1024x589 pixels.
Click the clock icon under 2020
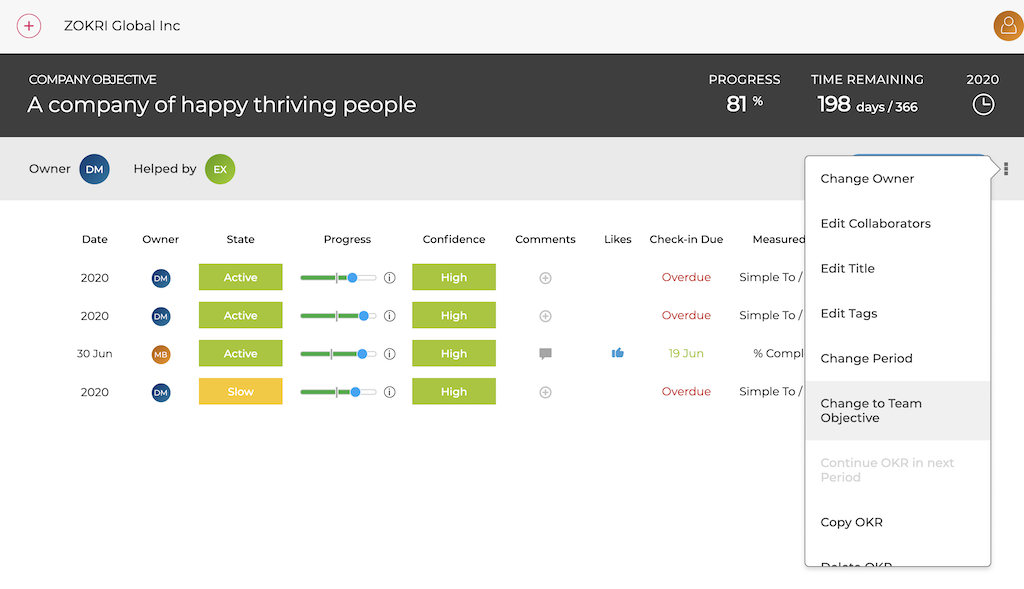[x=983, y=105]
